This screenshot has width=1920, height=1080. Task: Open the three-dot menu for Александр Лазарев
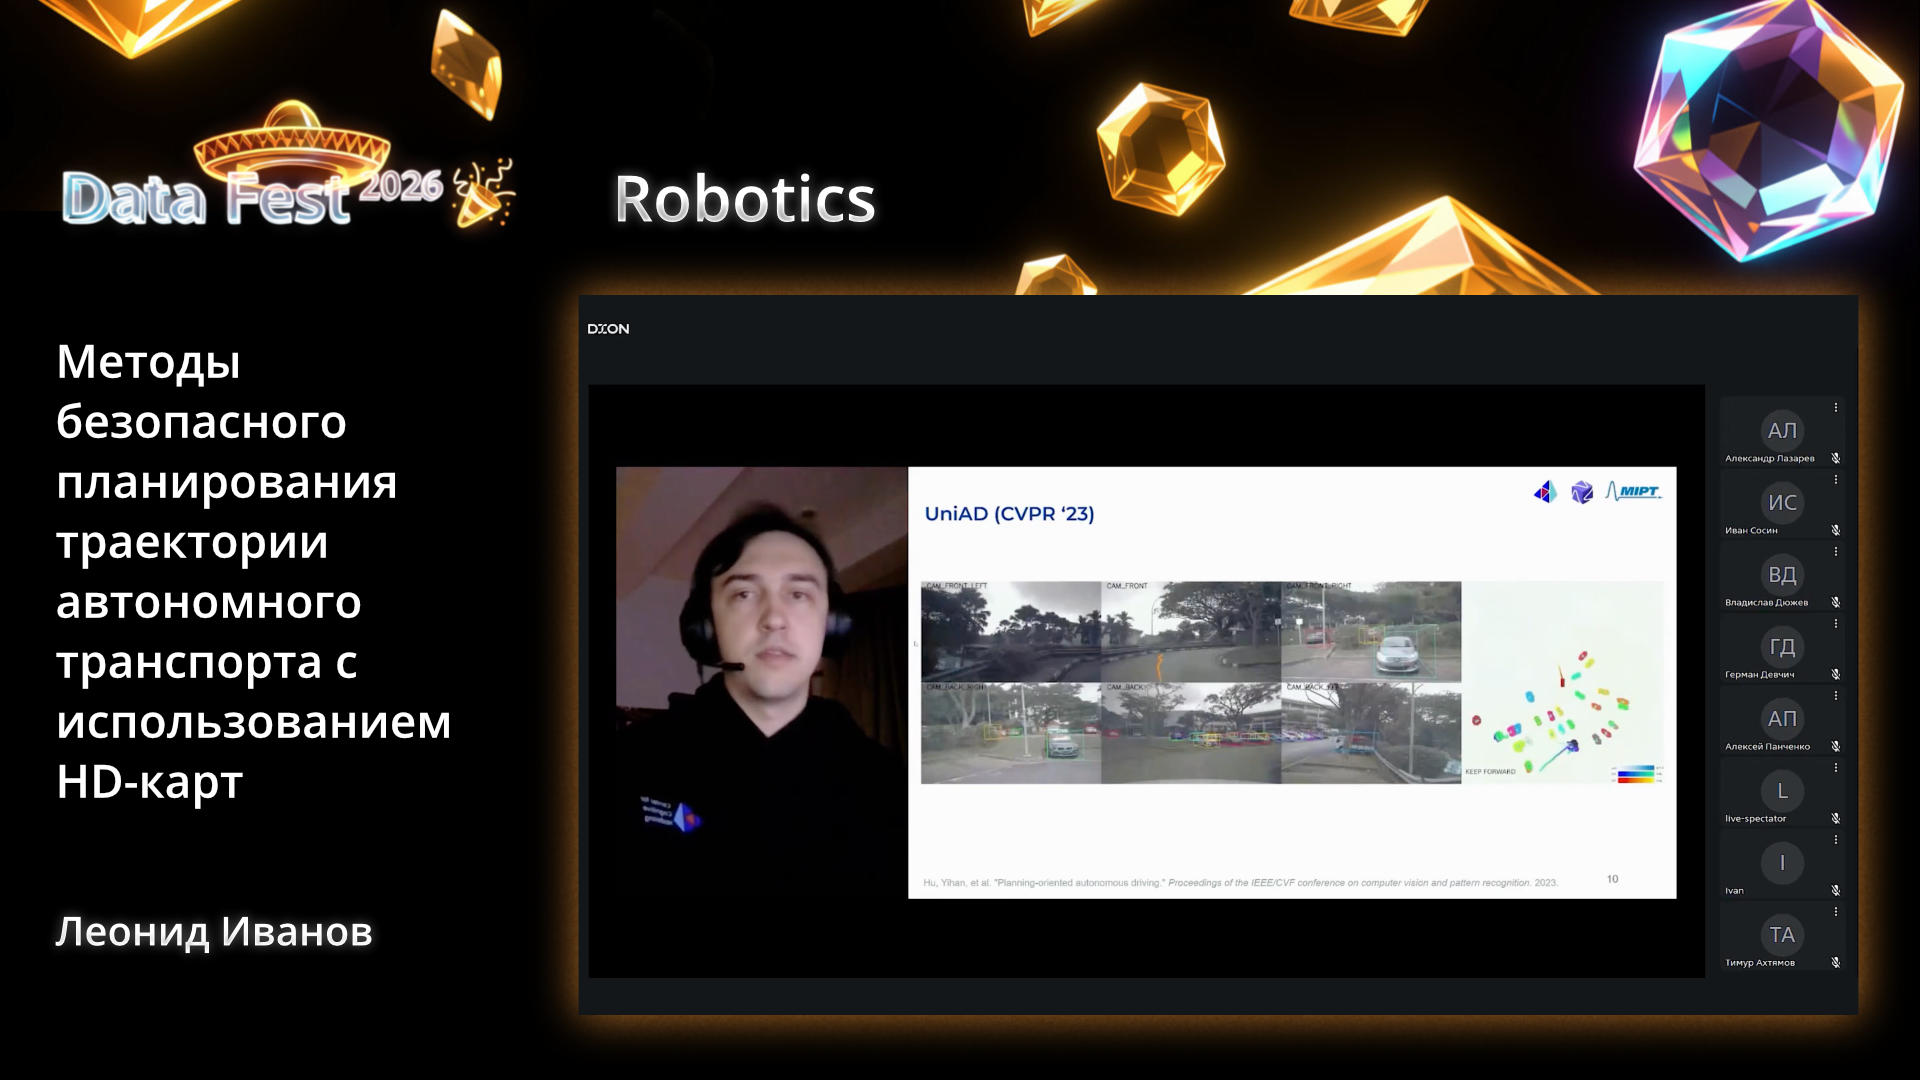point(1836,407)
